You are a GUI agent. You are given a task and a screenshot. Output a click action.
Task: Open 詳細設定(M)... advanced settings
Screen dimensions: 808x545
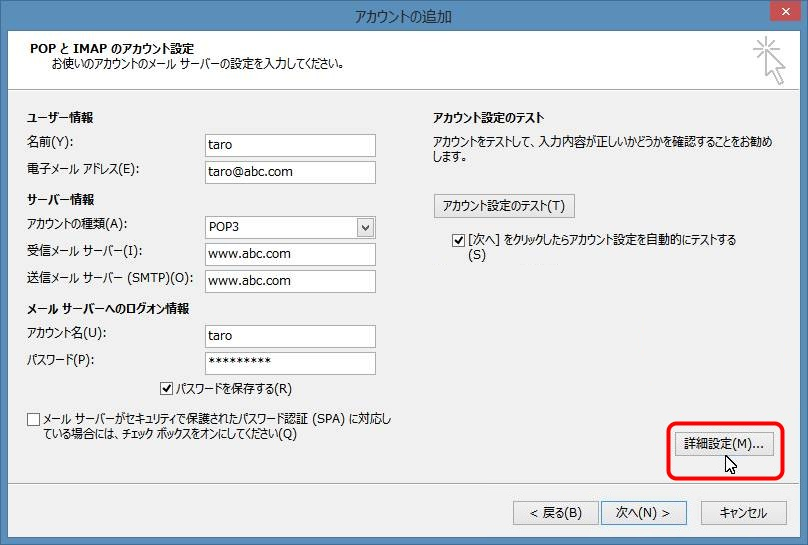coord(723,443)
